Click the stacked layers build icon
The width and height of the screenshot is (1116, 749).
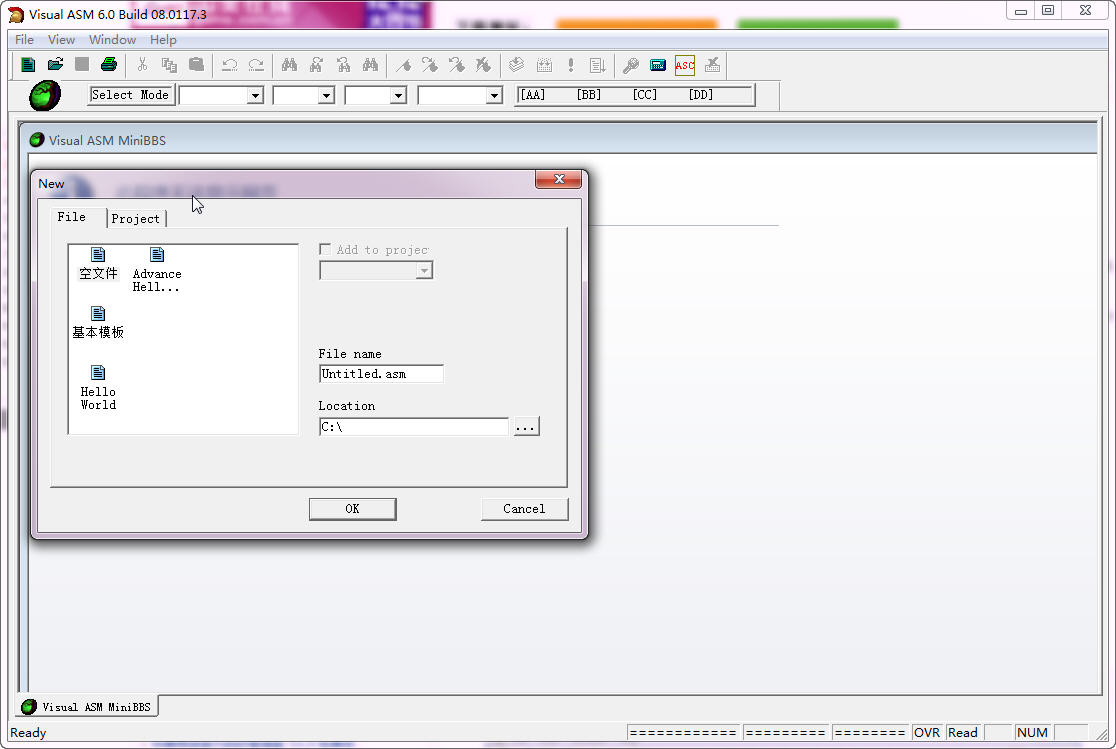(x=517, y=65)
